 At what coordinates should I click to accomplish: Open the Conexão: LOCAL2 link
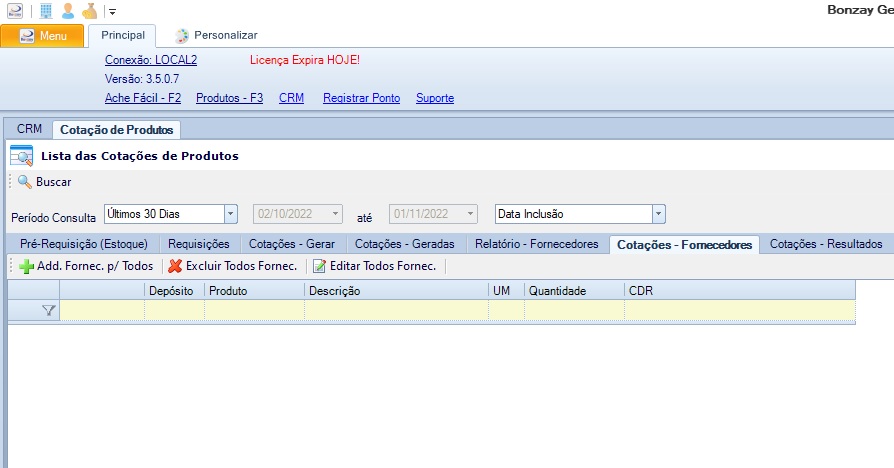pyautogui.click(x=151, y=60)
